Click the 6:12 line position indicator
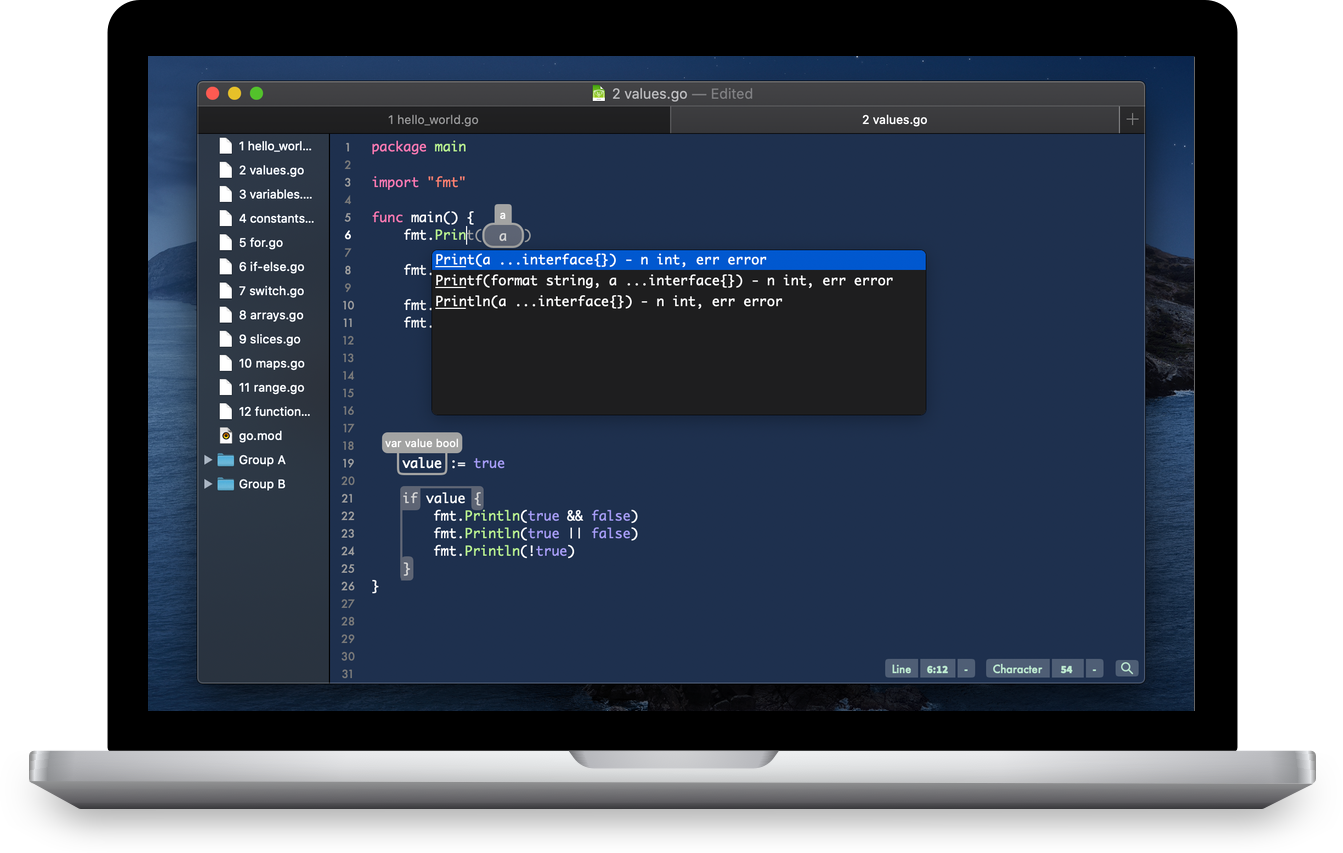Screen dimensions: 1343x853 click(937, 669)
